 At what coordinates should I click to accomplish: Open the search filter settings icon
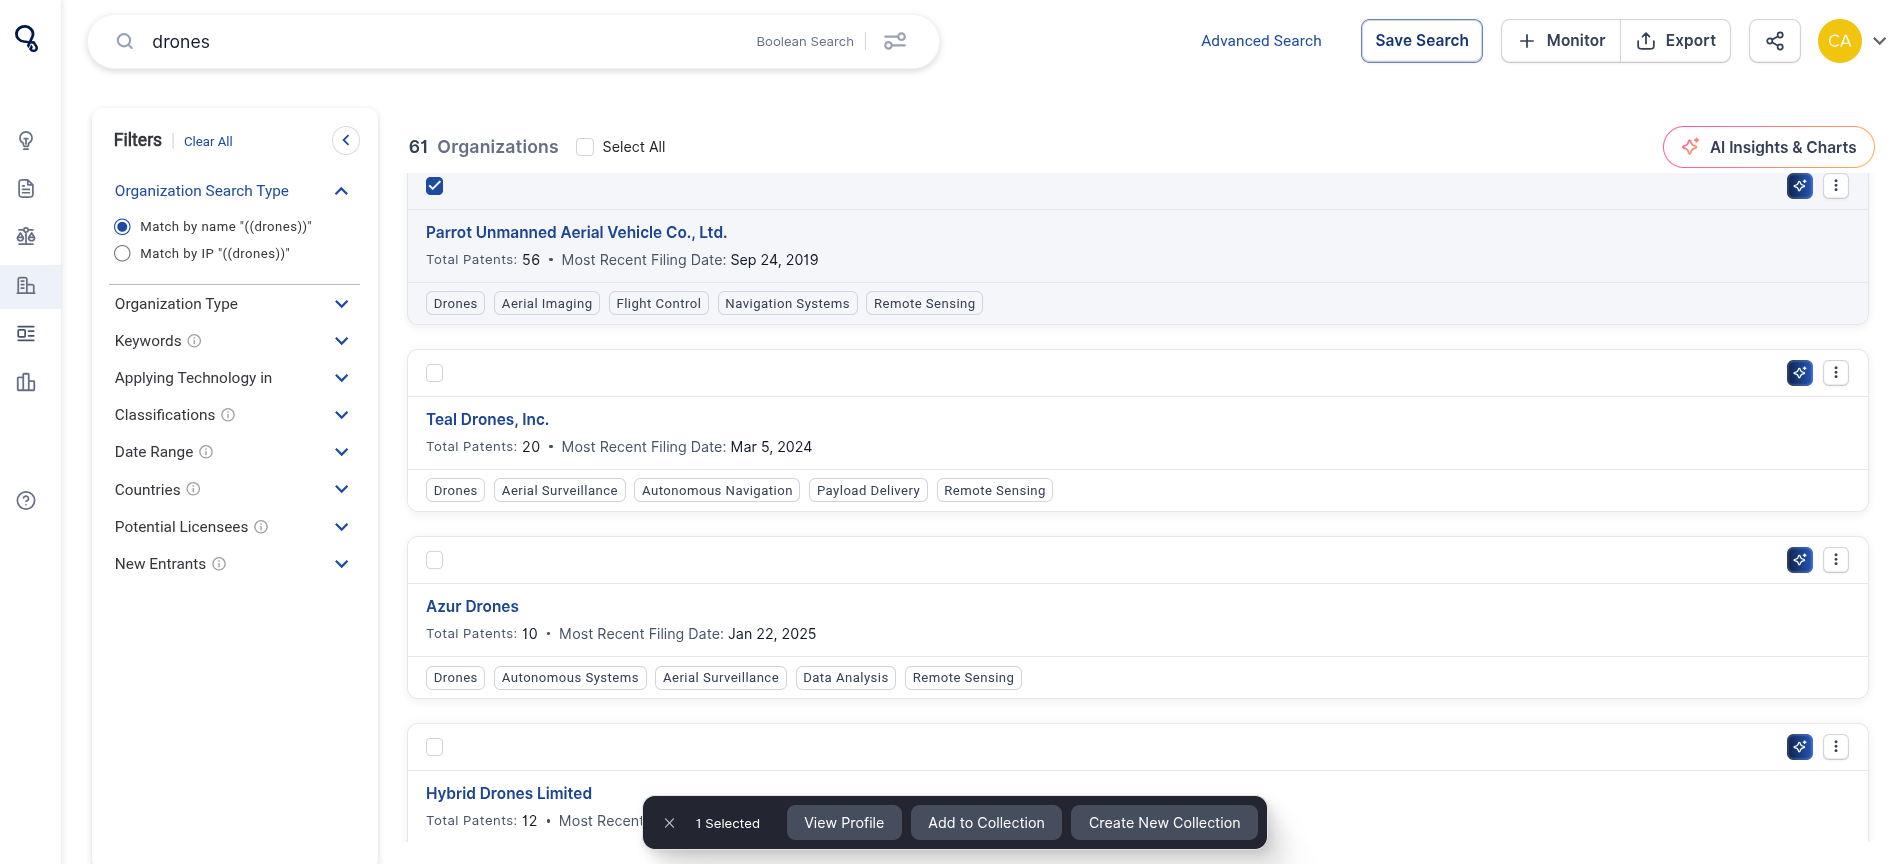point(895,41)
